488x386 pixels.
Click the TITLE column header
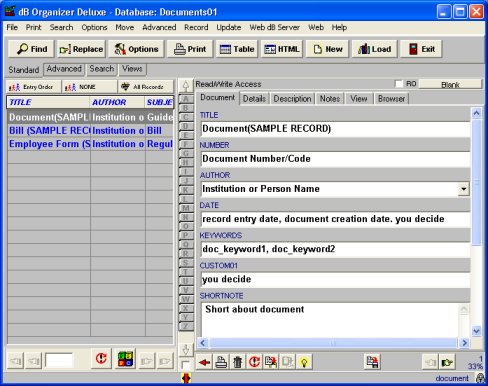click(48, 102)
